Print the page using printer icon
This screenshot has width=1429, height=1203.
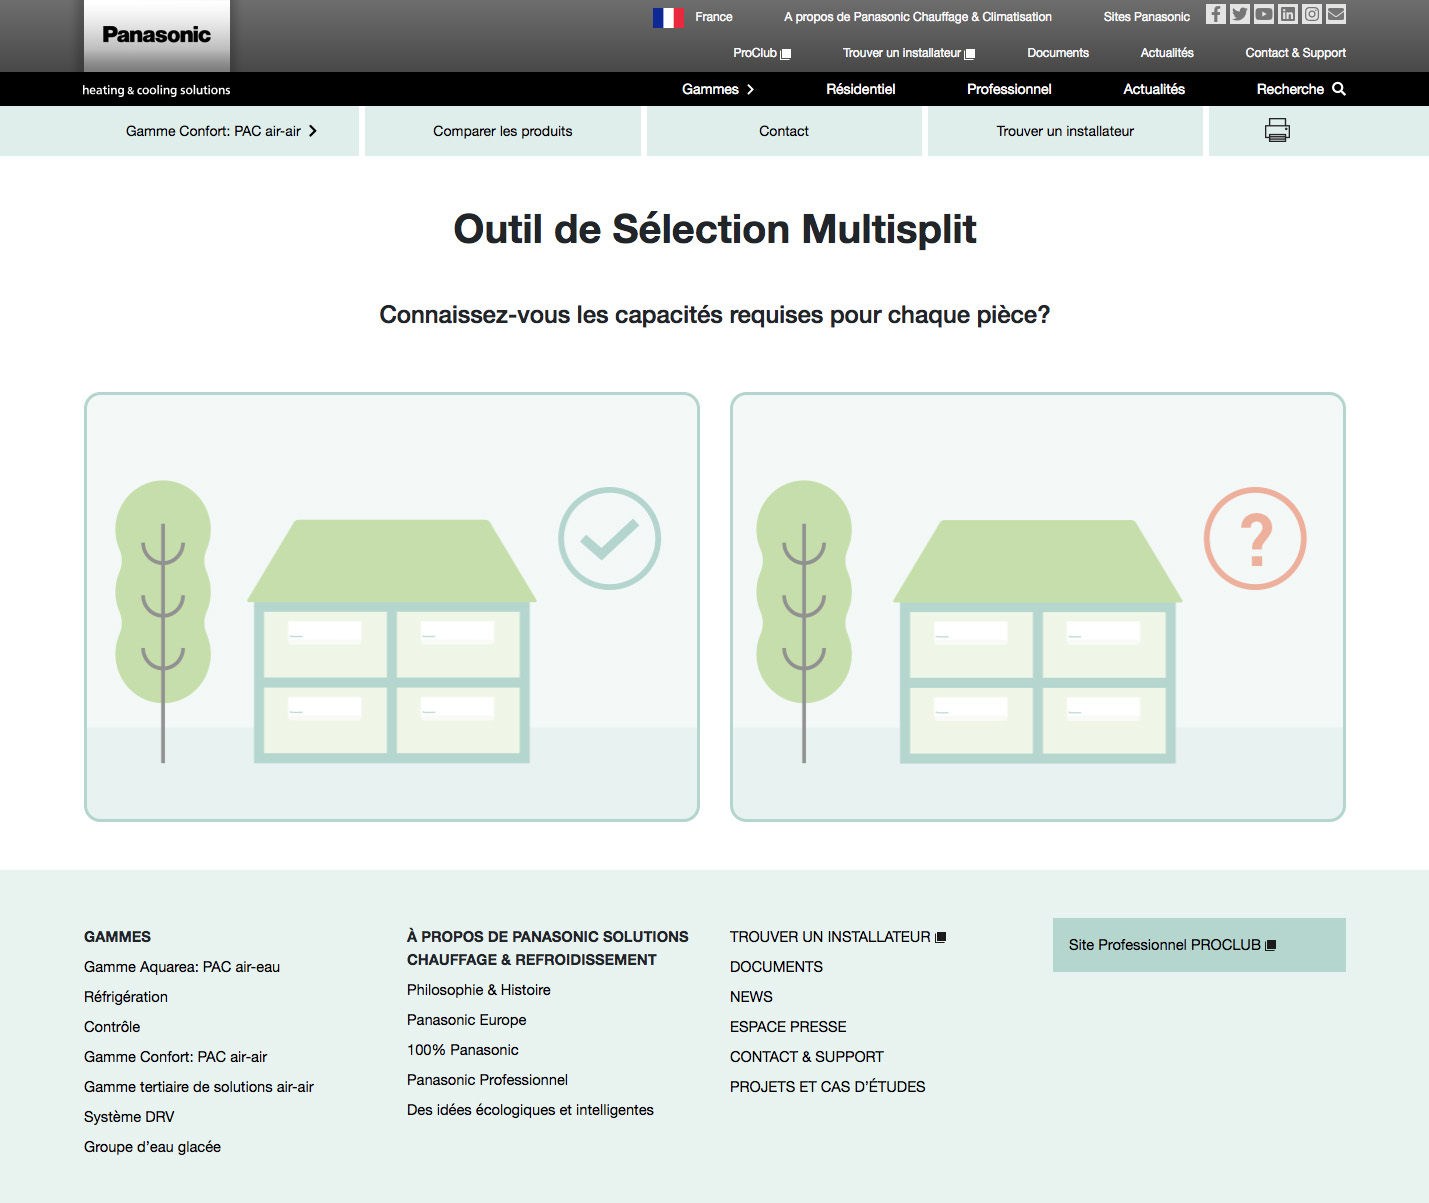(x=1277, y=130)
